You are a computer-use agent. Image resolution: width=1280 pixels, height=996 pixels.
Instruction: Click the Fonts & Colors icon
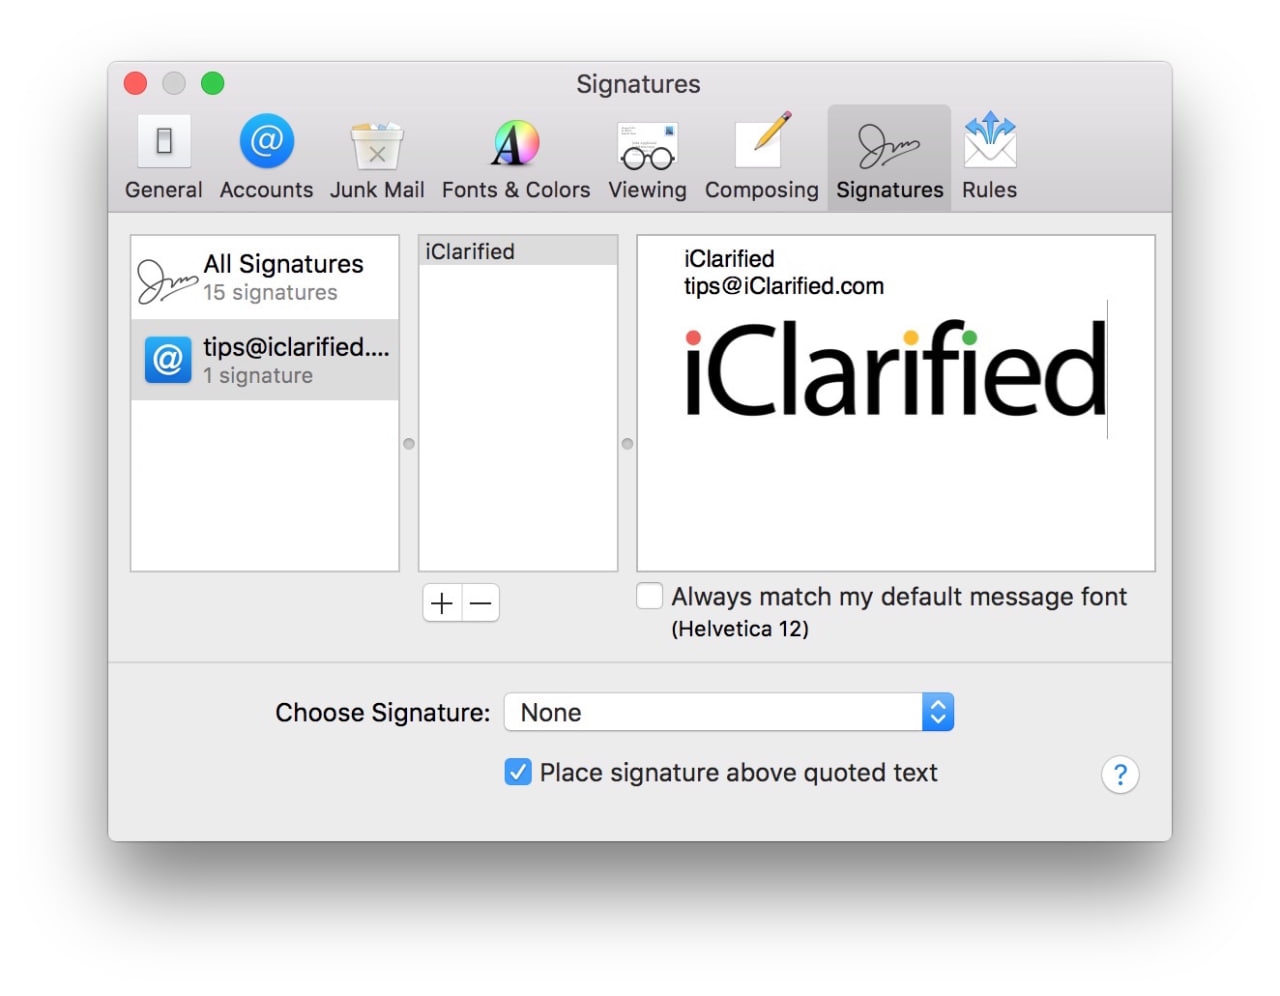(514, 145)
